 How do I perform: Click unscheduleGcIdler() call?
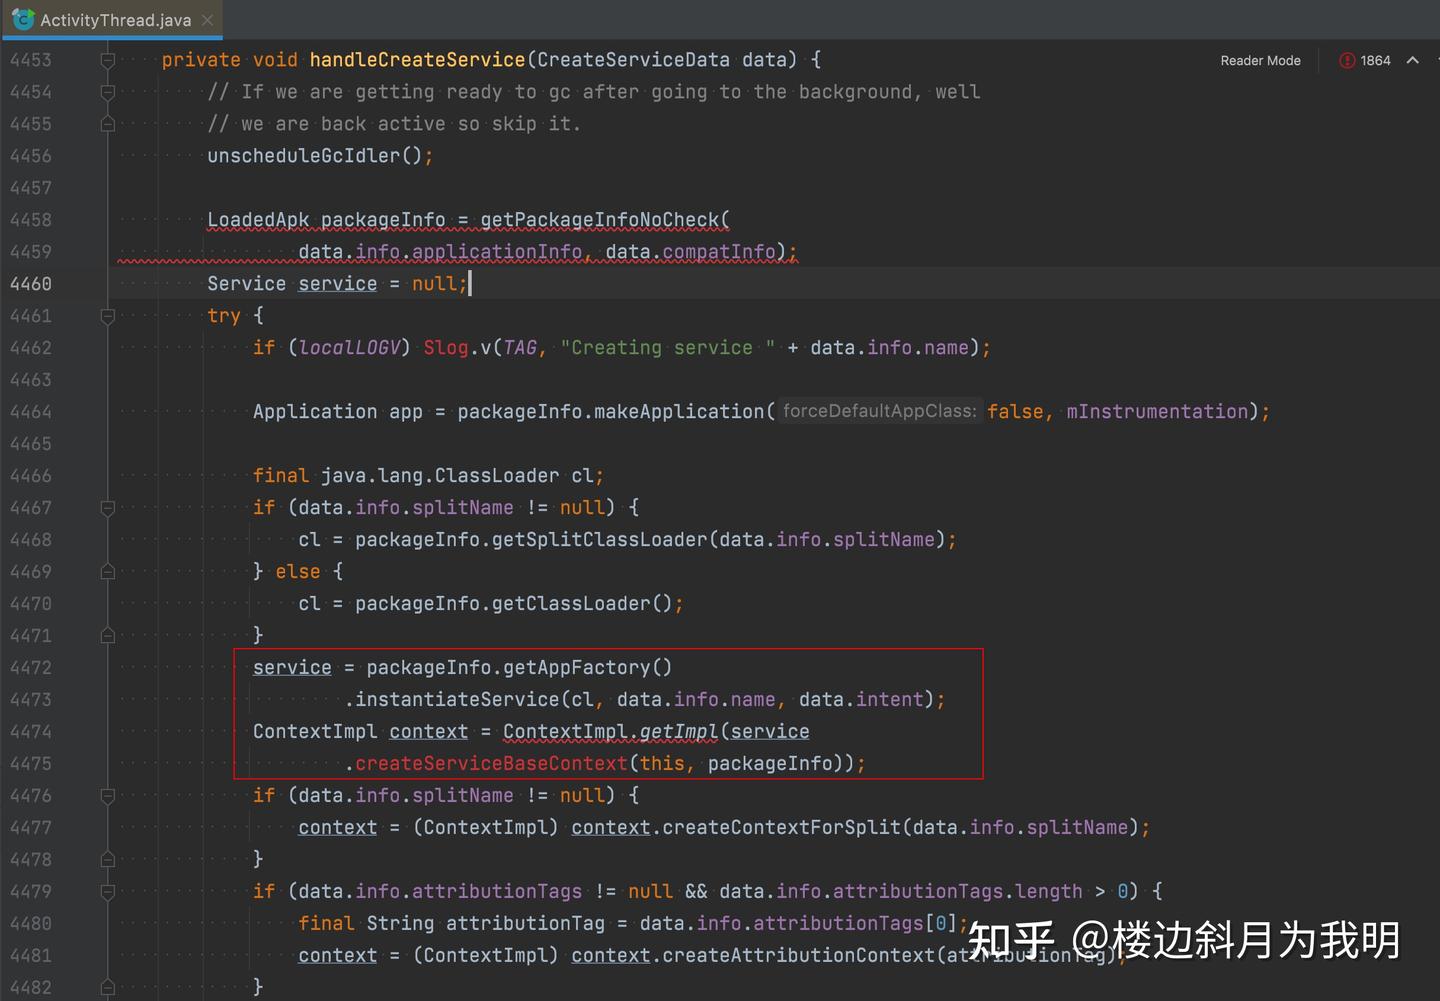pos(314,156)
